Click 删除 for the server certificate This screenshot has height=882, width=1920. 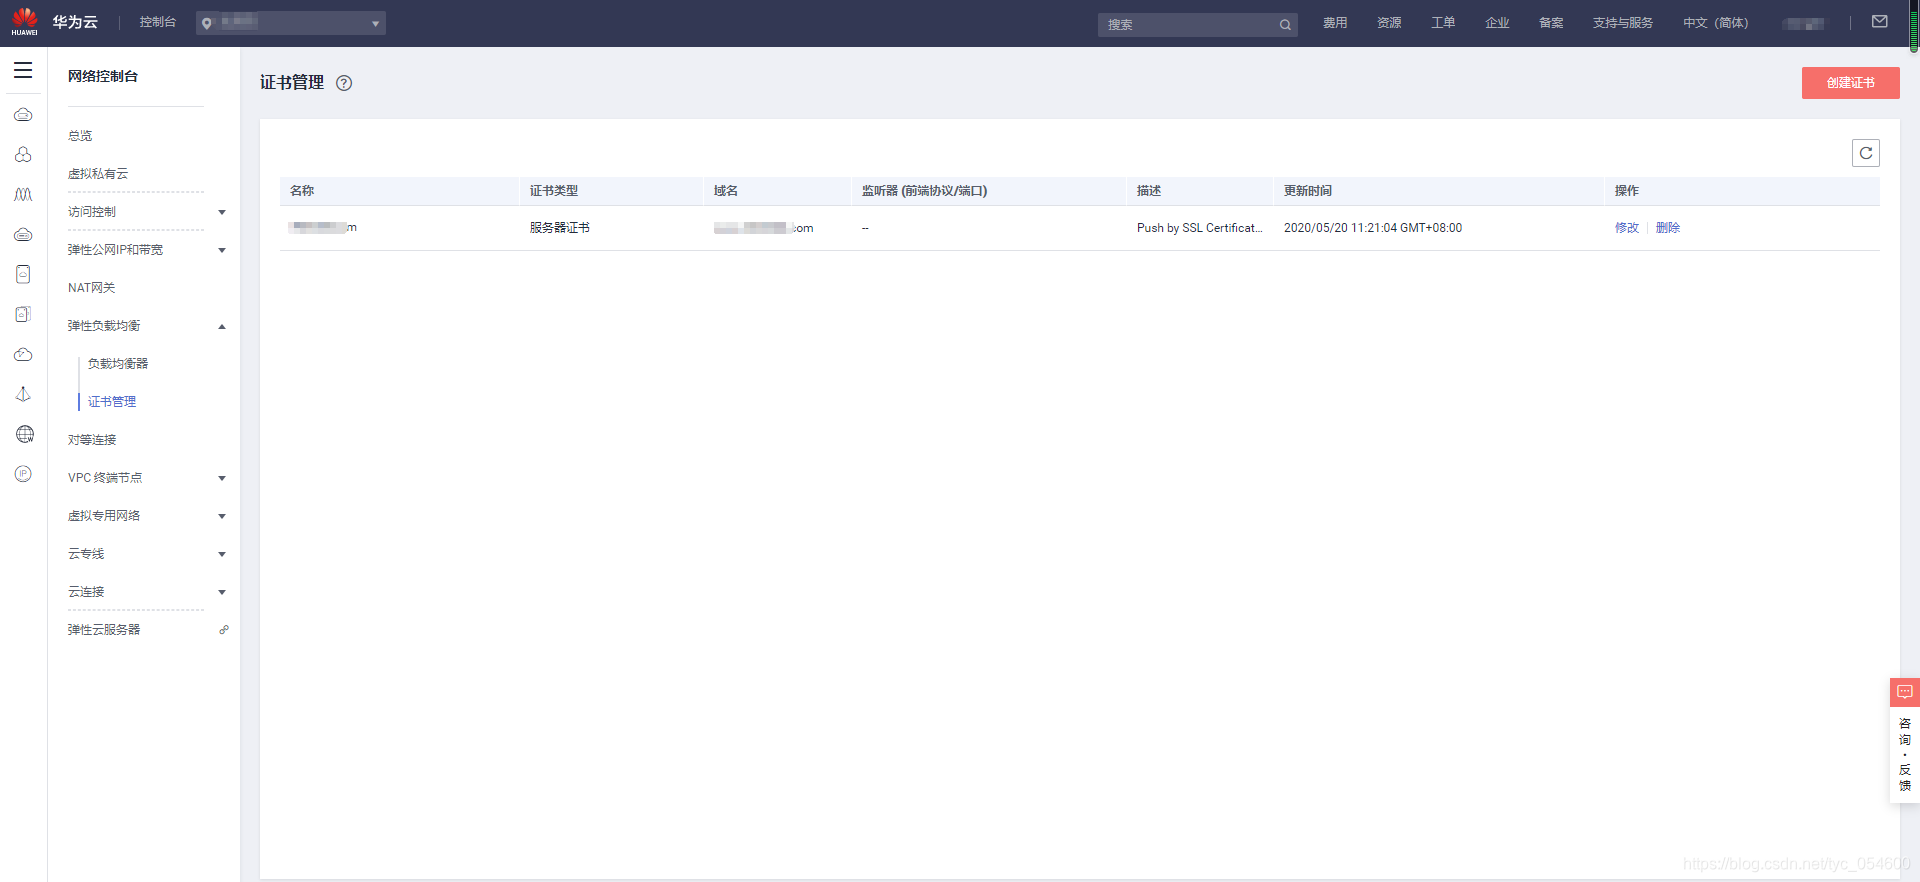pyautogui.click(x=1668, y=228)
